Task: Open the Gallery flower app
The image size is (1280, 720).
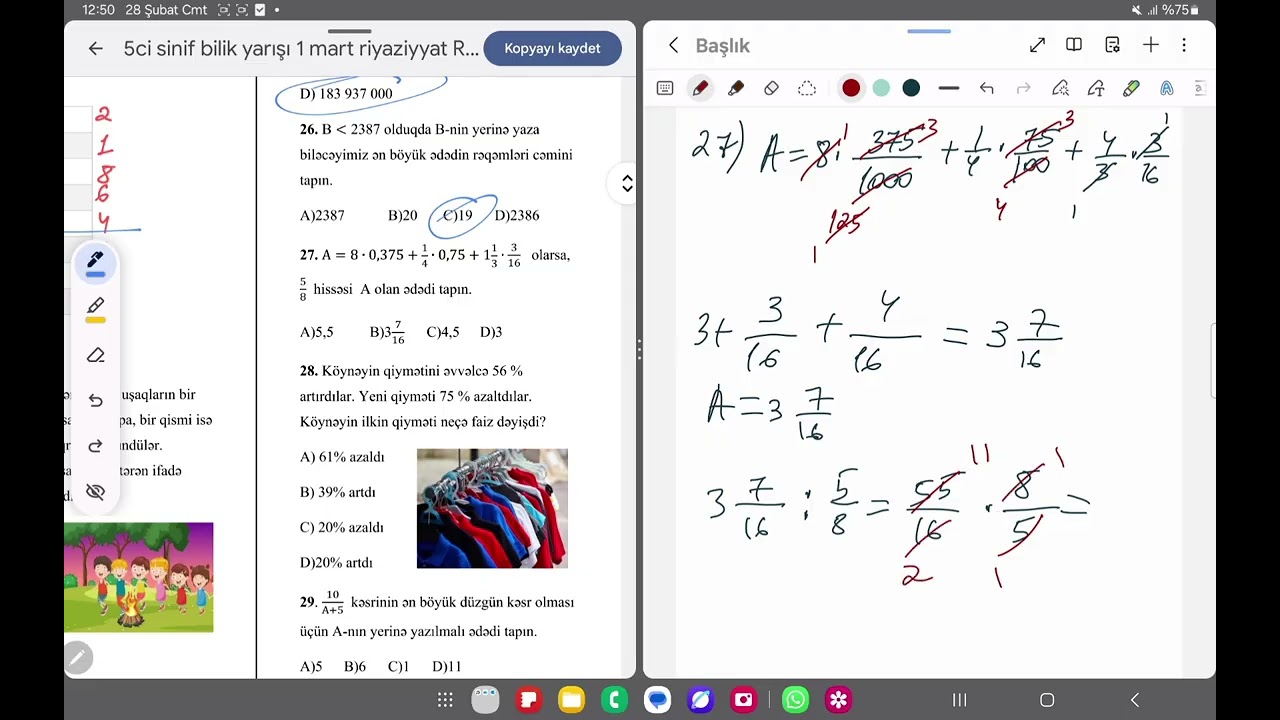Action: pos(838,700)
